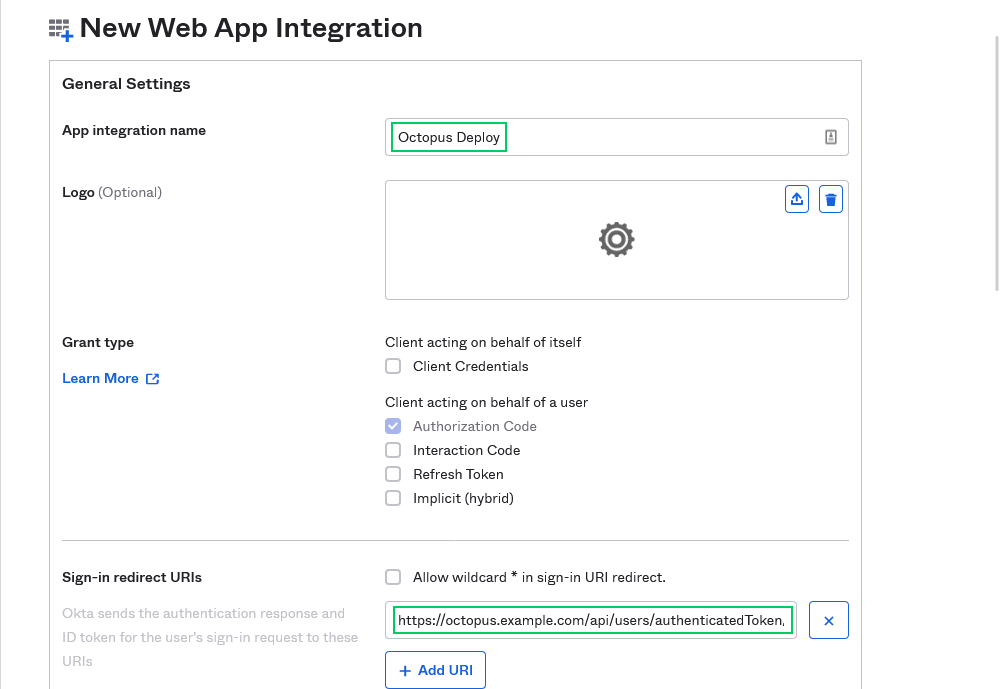Viewport: 1000px width, 689px height.
Task: Click the Logo (Optional) label
Action: pyautogui.click(x=112, y=192)
